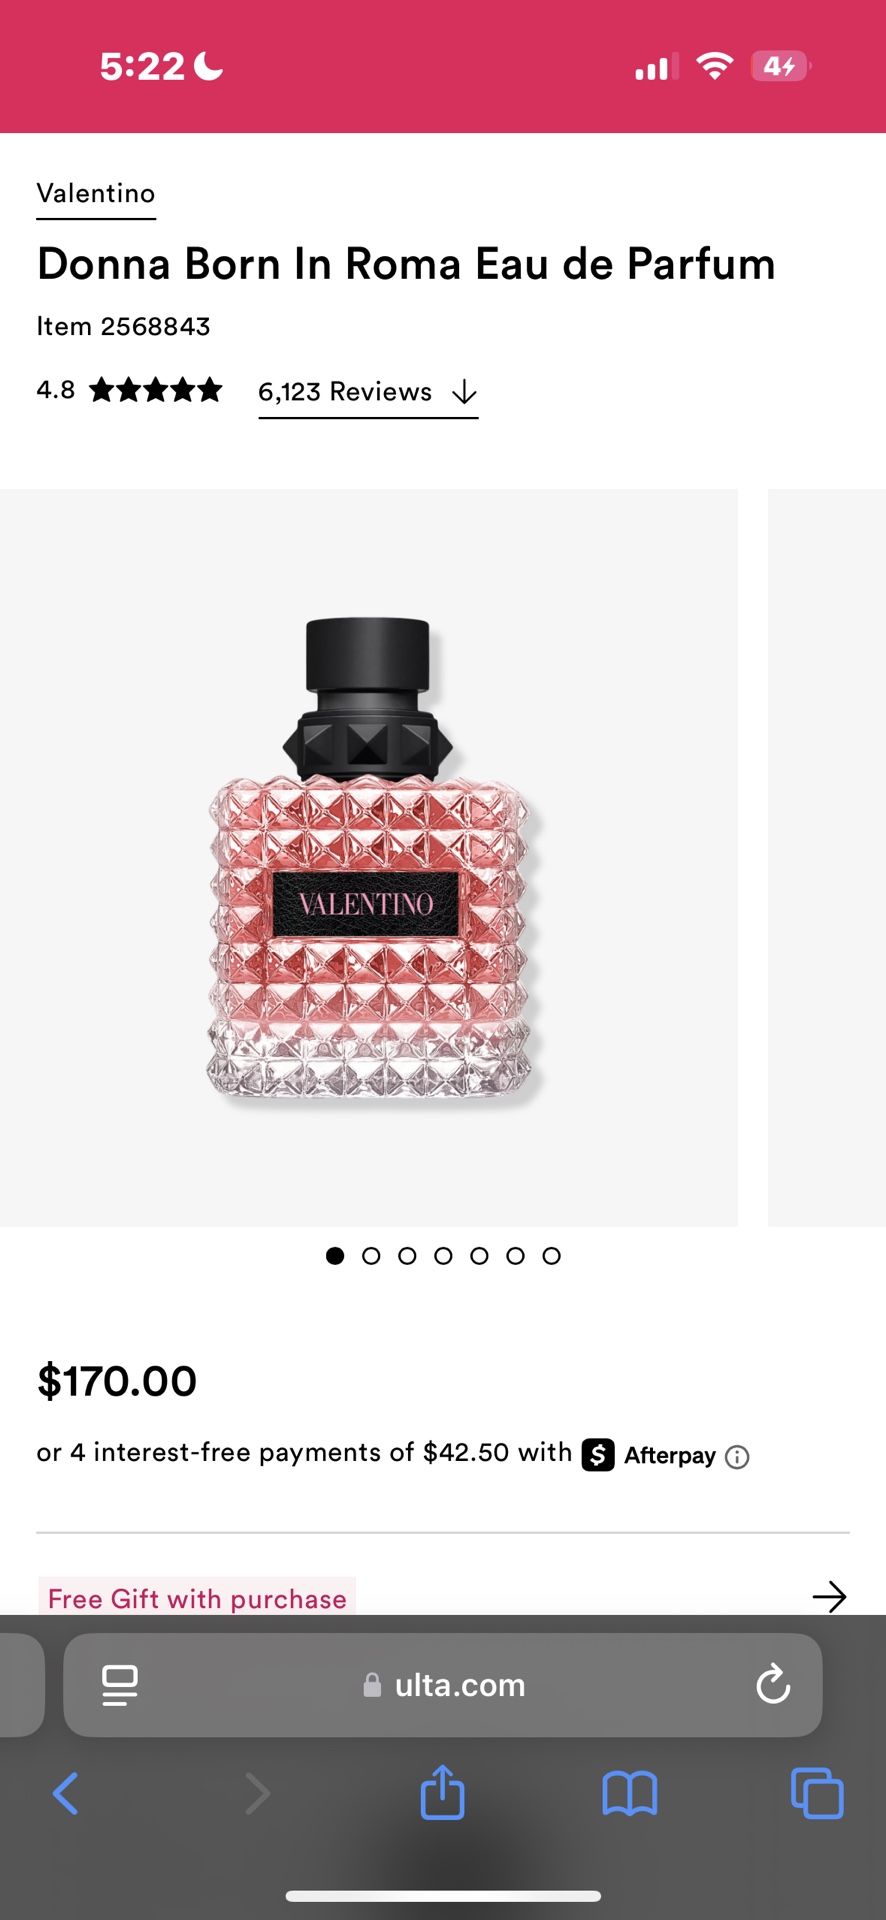
Task: Open the Valentino brand link
Action: point(96,194)
